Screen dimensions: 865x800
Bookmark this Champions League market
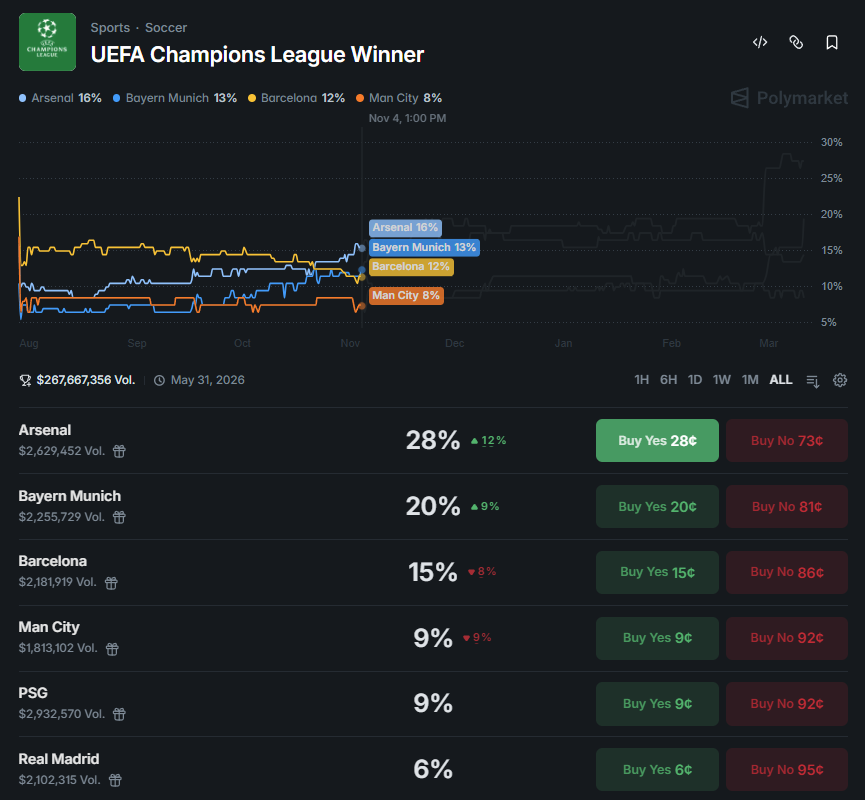tap(832, 42)
